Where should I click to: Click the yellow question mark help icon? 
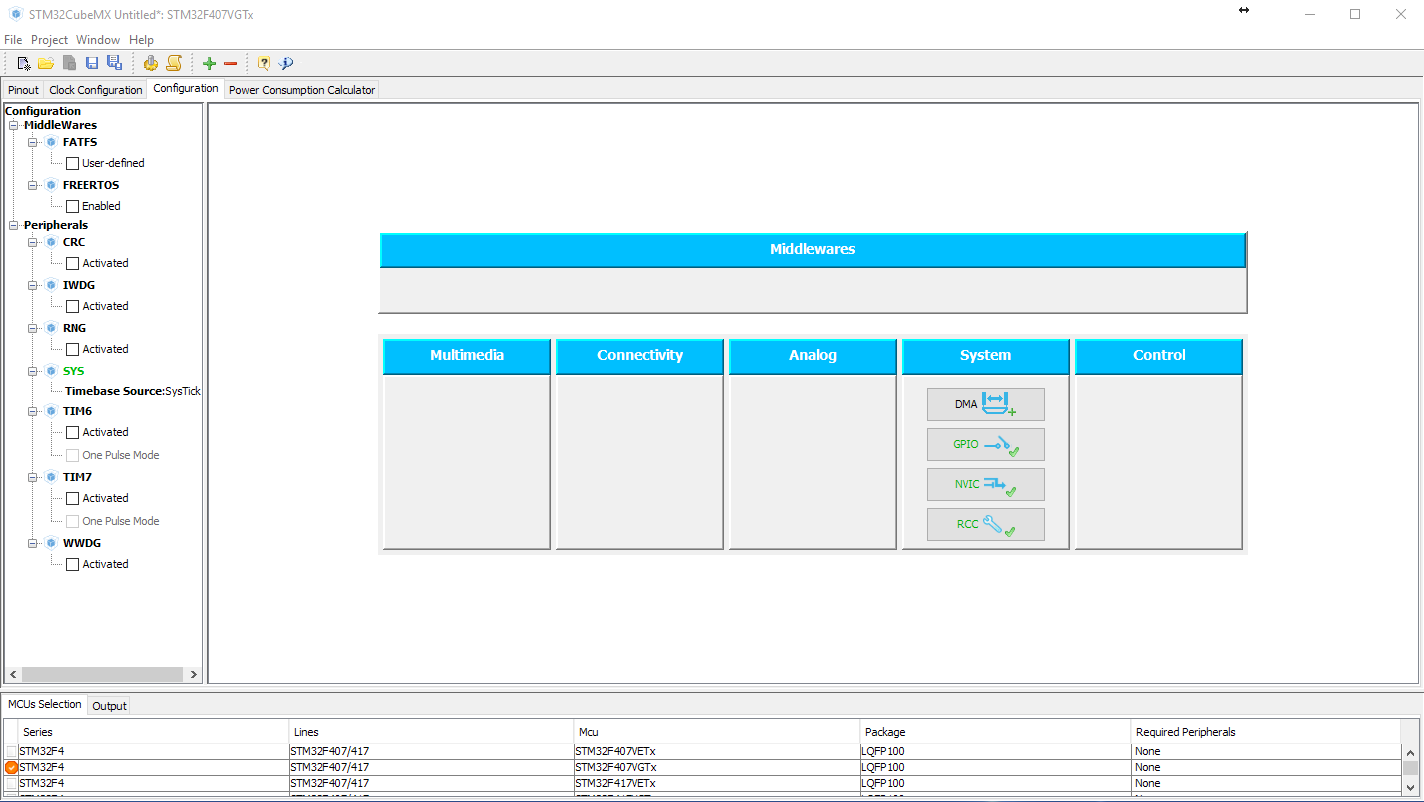pyautogui.click(x=264, y=63)
